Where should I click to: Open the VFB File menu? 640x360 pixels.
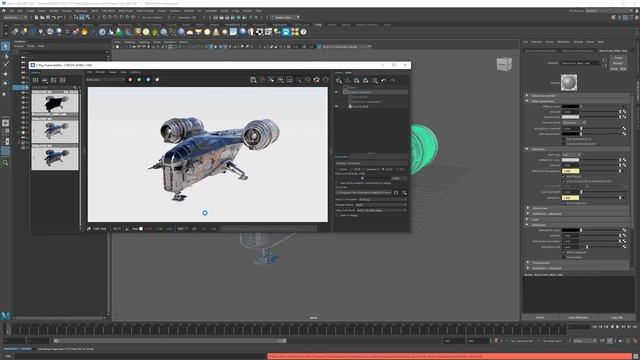point(90,72)
